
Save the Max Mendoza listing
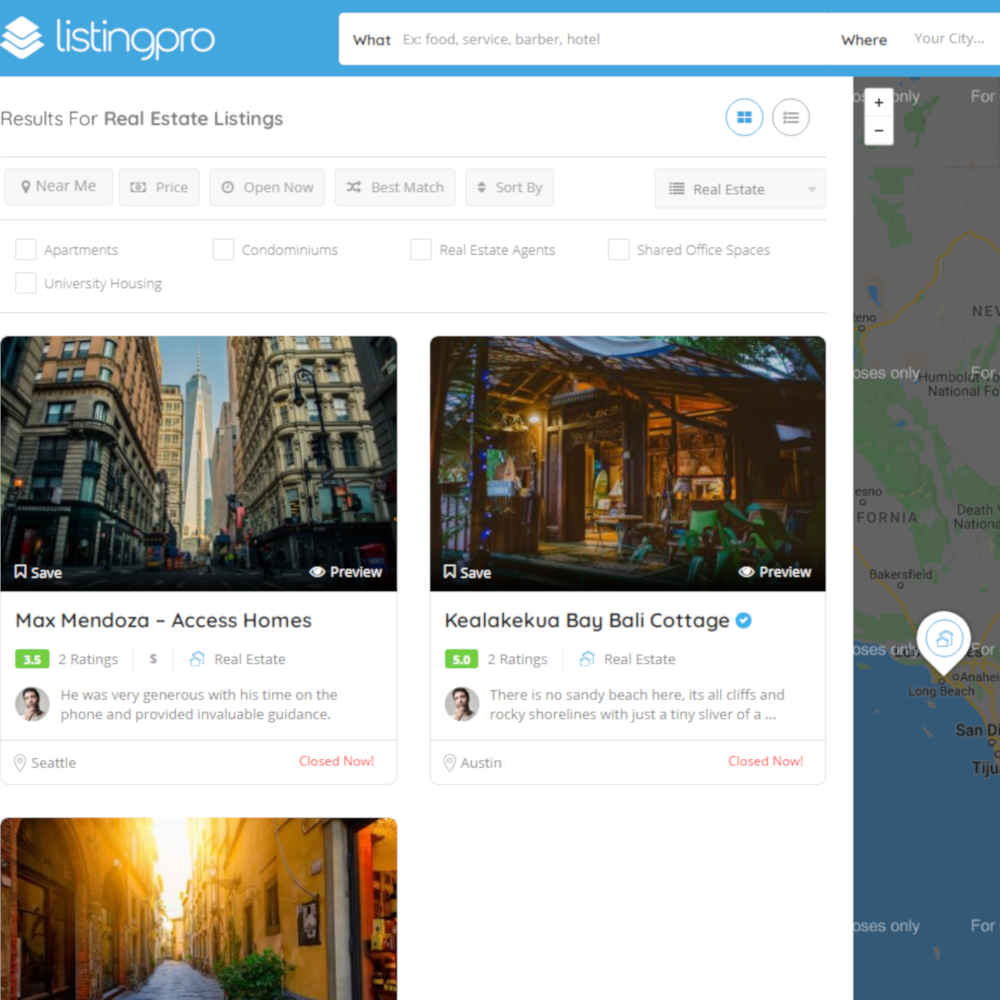[38, 572]
